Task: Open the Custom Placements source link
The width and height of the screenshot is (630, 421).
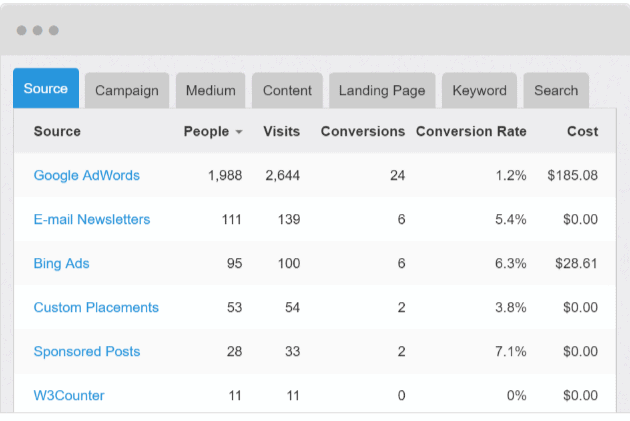Action: click(x=96, y=307)
